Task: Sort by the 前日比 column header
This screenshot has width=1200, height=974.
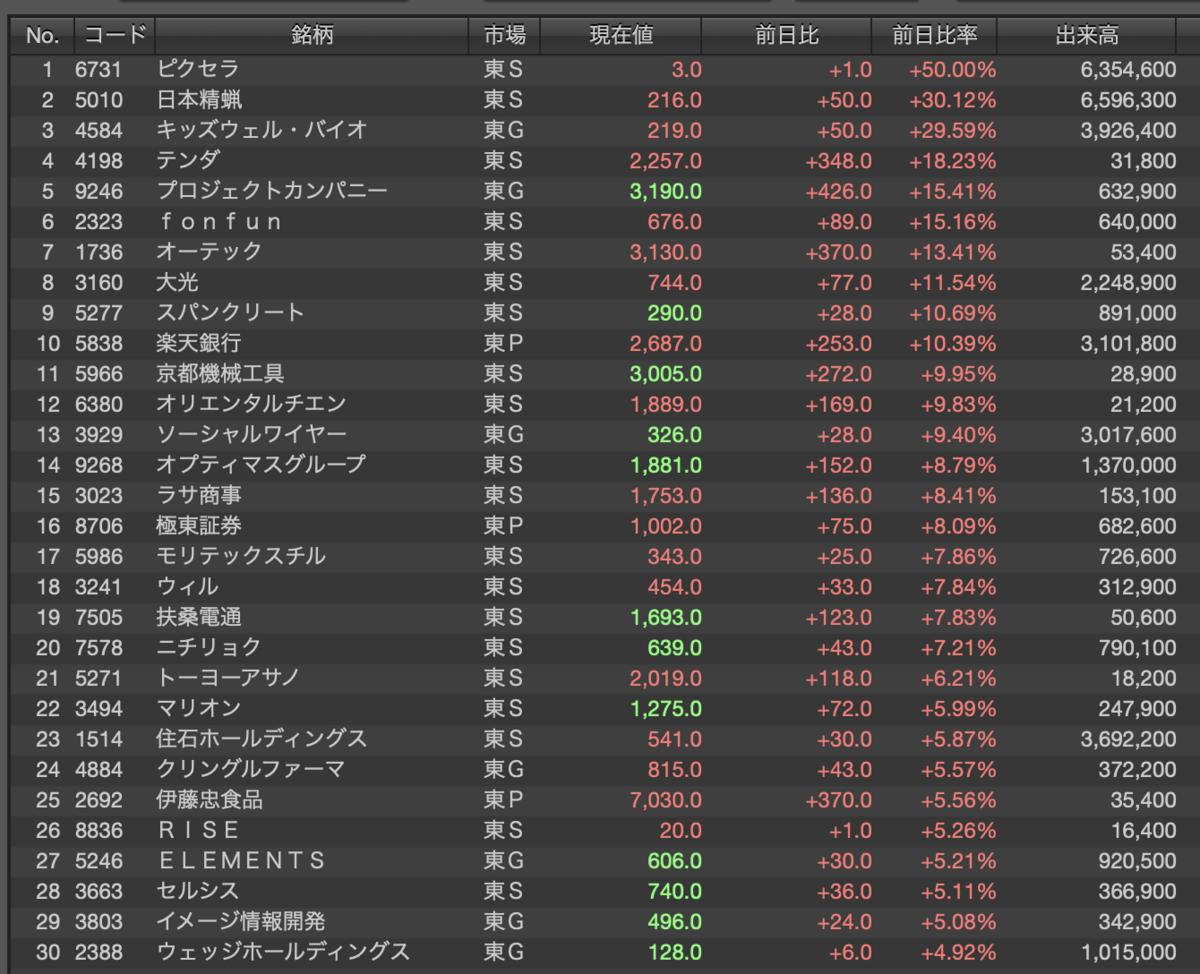Action: [x=787, y=36]
